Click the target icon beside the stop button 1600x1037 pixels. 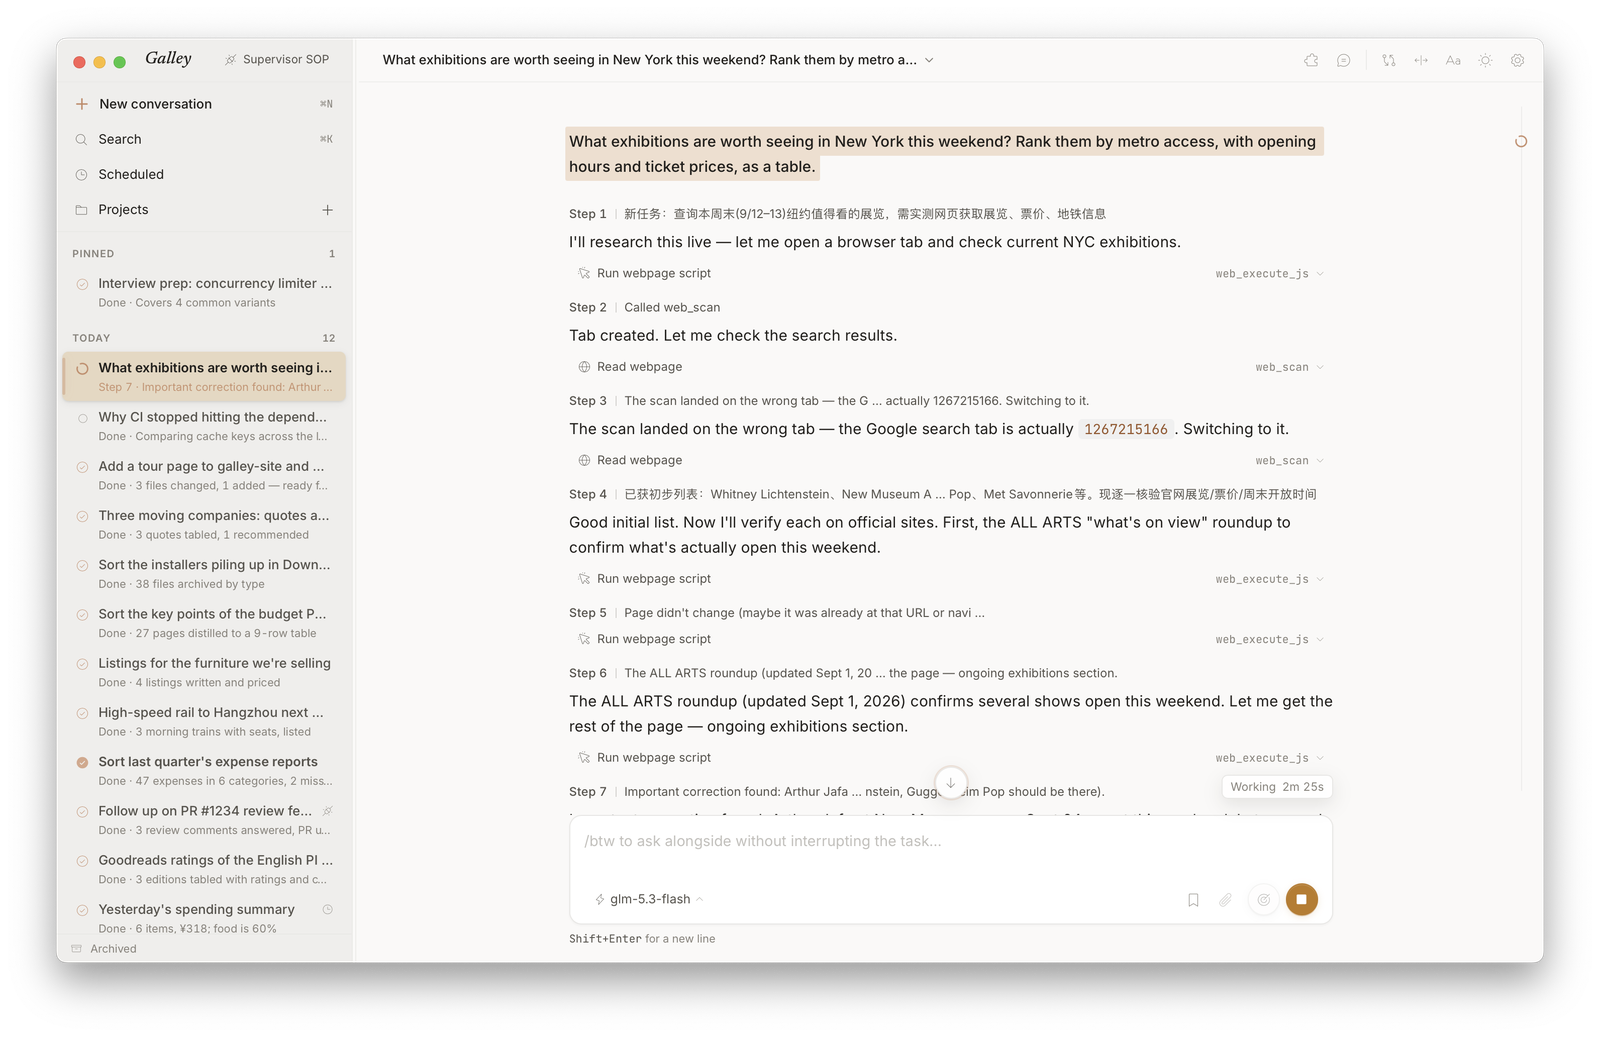[x=1264, y=900]
